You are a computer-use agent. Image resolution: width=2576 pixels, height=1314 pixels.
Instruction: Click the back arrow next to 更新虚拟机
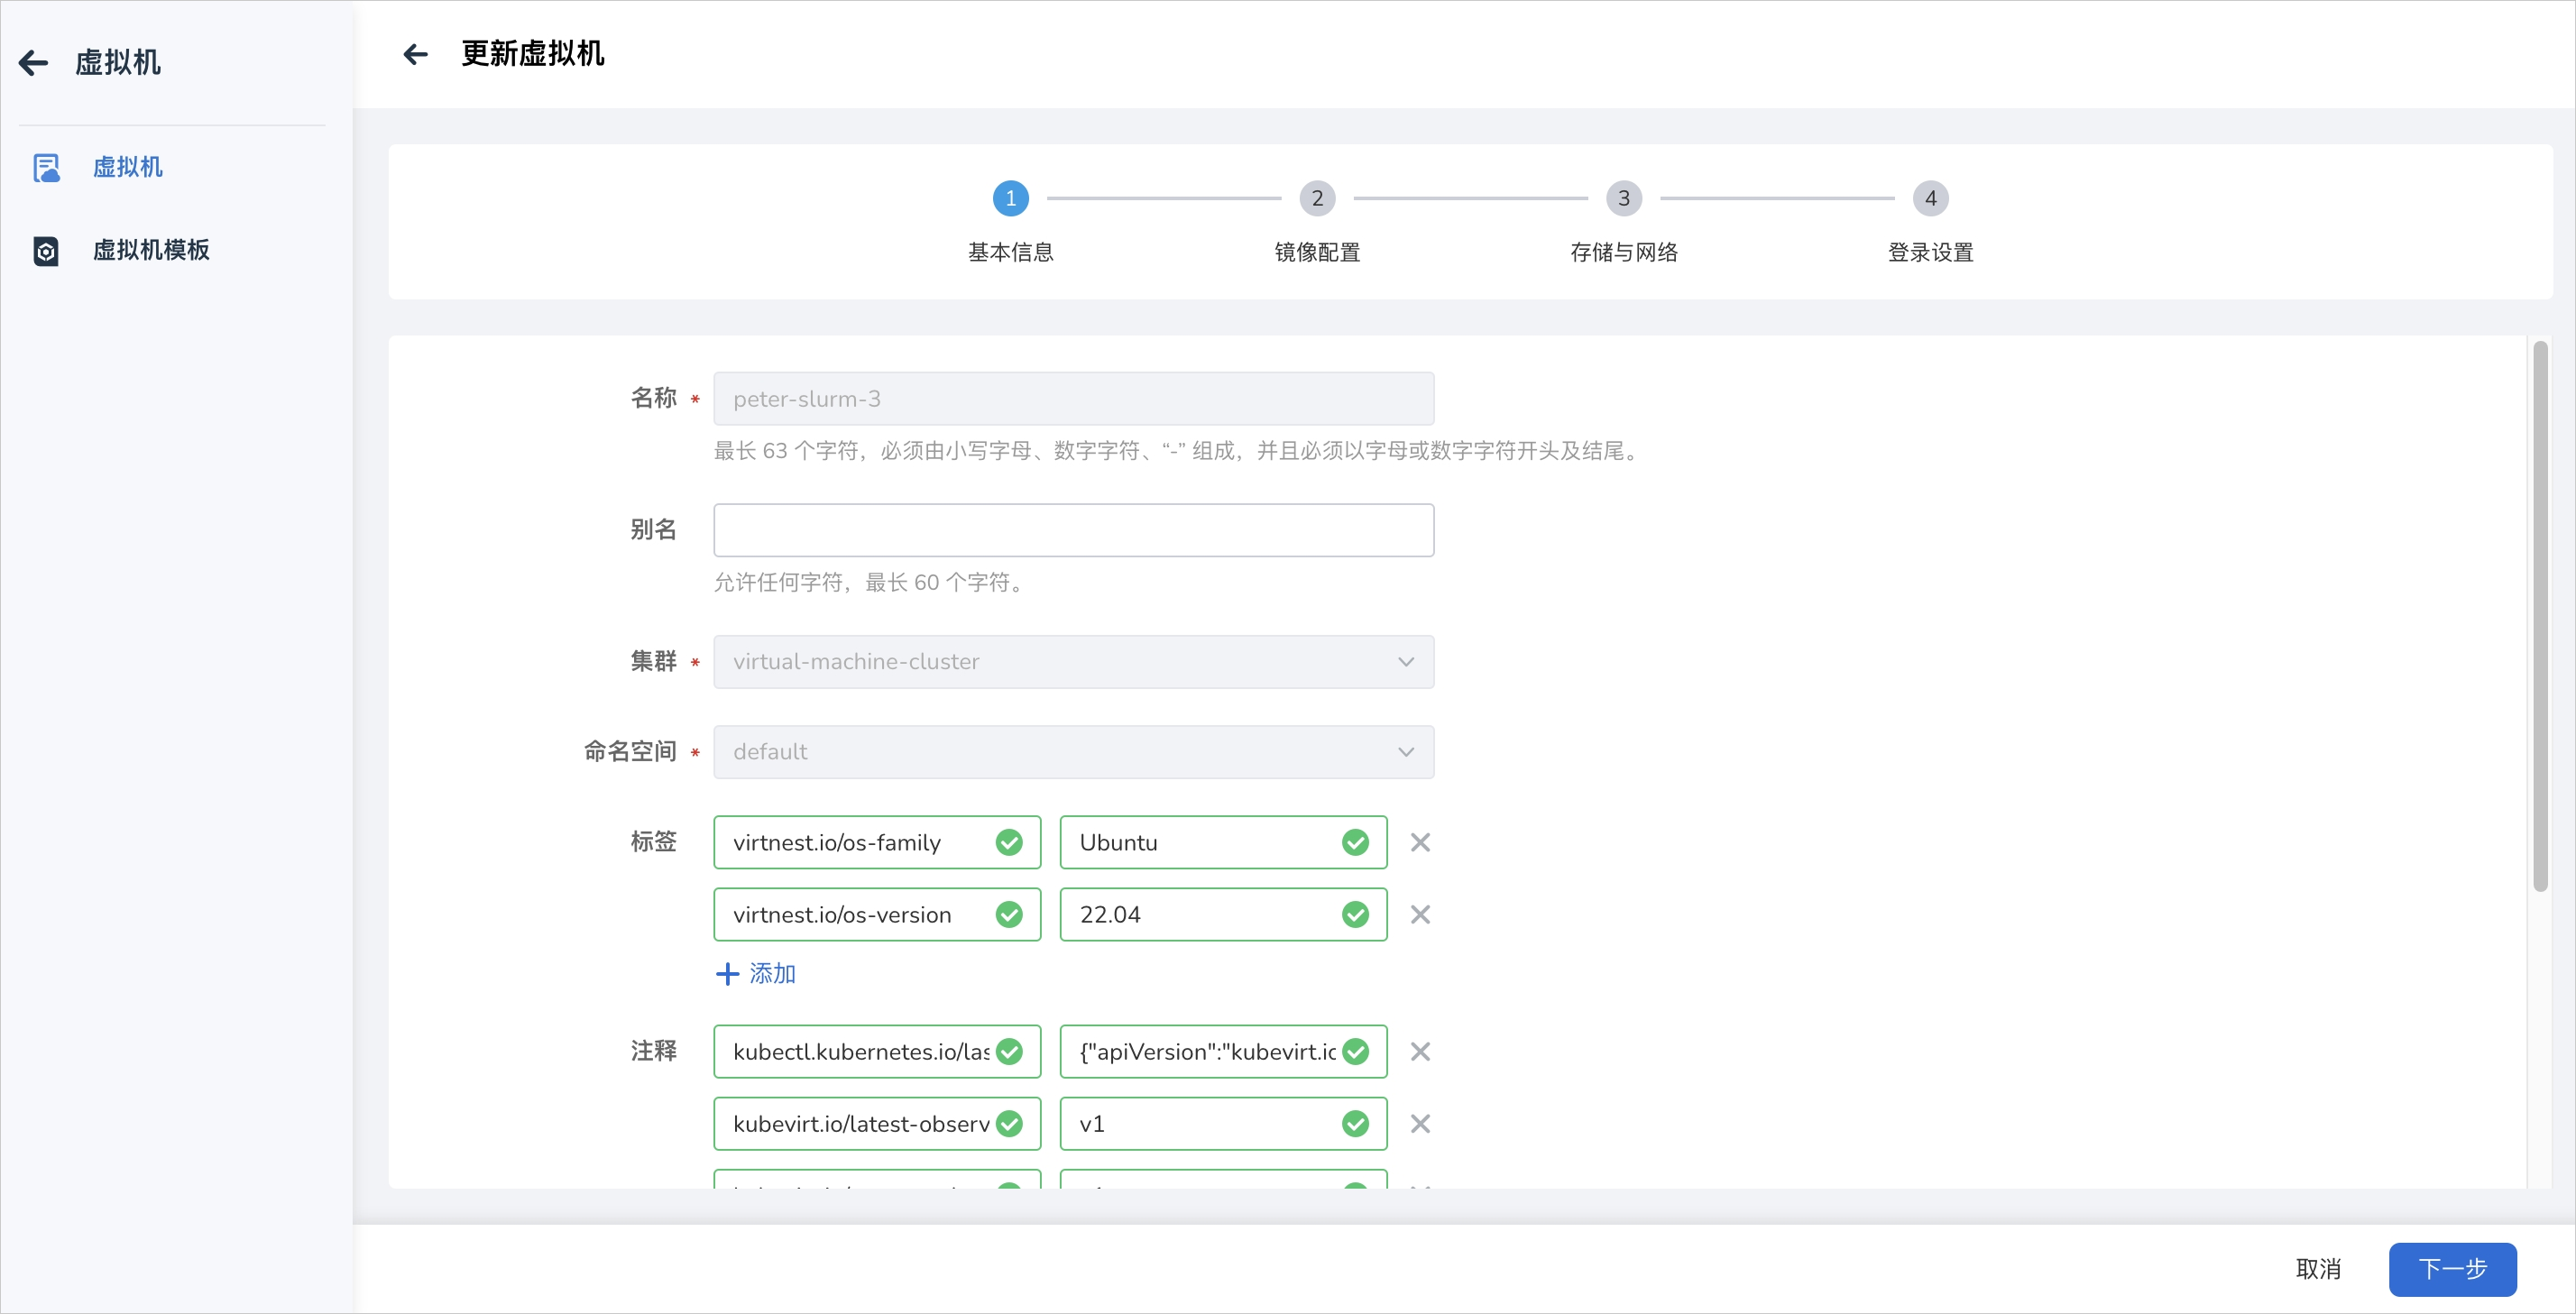415,54
